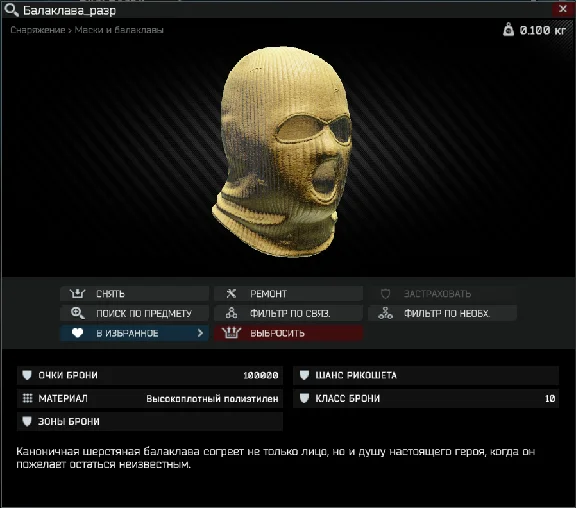The image size is (576, 508).
Task: Close the Балаклава_разр inspection window
Action: [563, 9]
